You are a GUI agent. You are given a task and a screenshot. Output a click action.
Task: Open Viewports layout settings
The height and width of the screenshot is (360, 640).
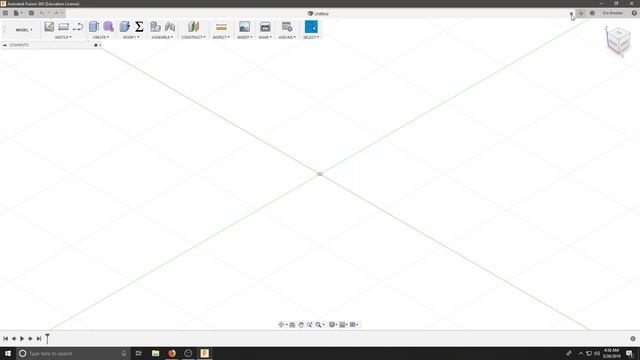coord(353,324)
